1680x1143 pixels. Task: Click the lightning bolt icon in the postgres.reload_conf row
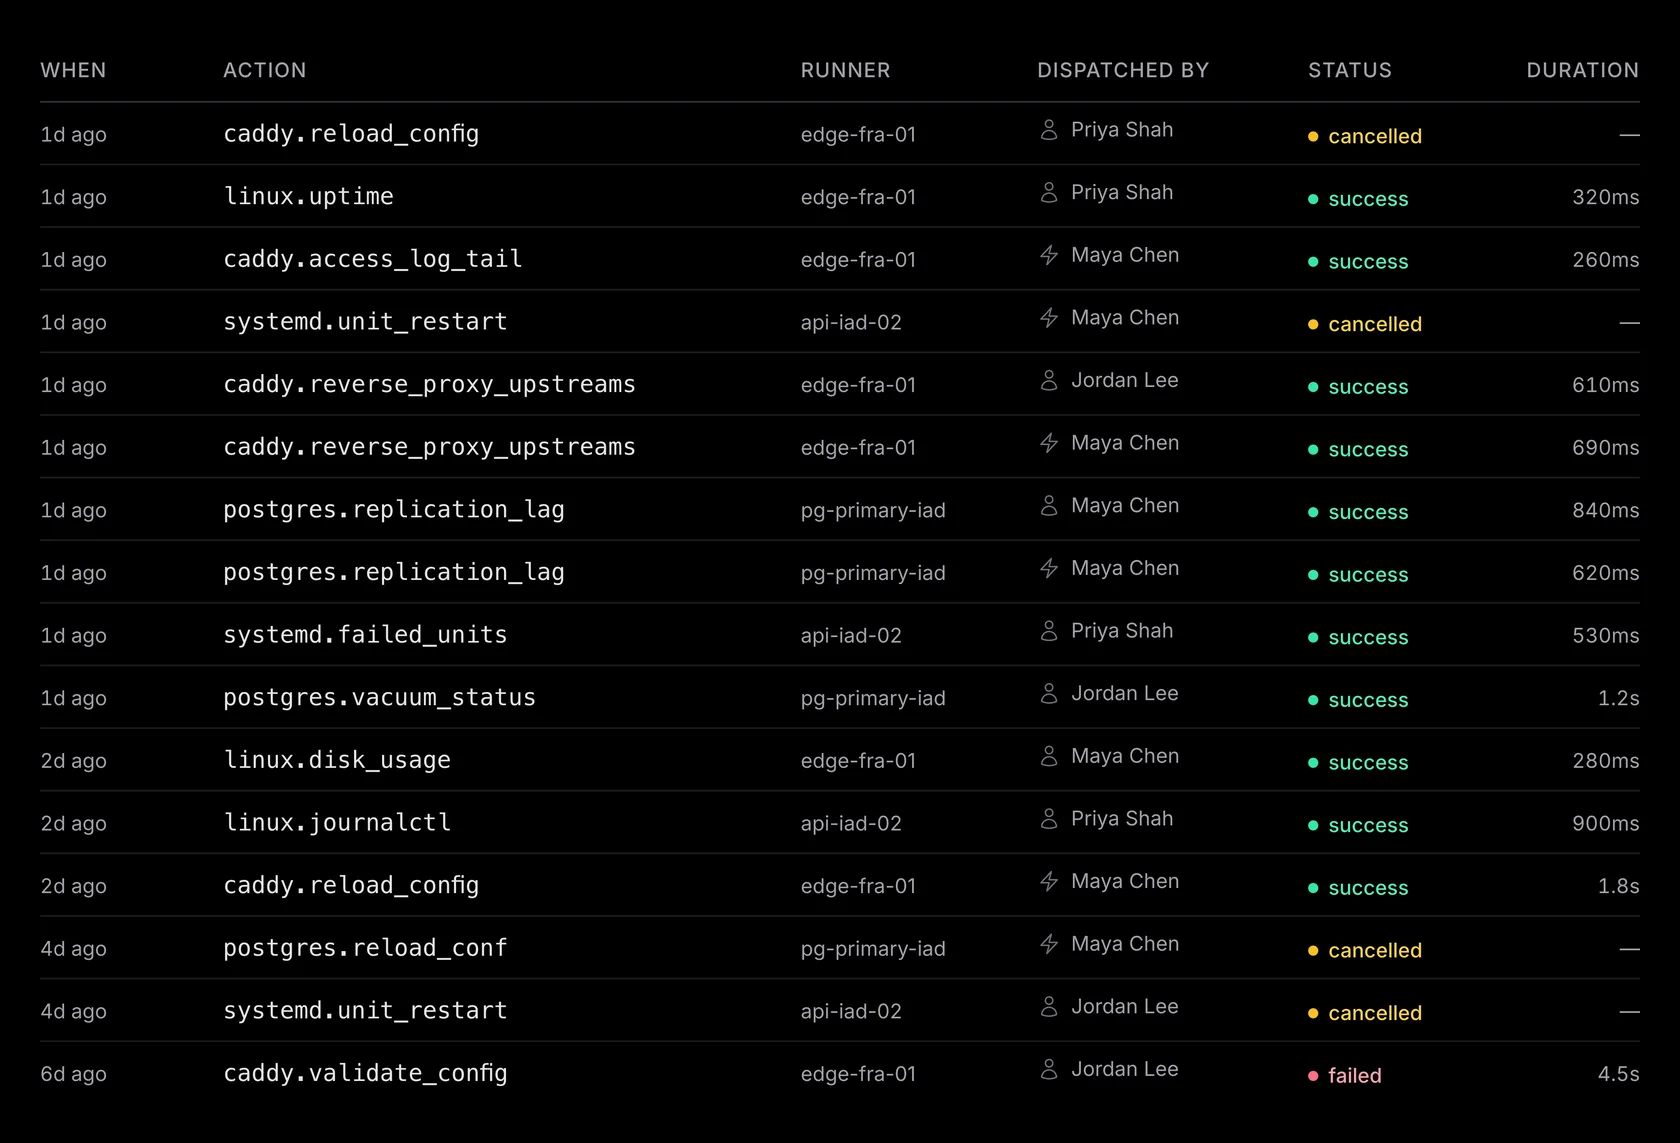pyautogui.click(x=1049, y=944)
